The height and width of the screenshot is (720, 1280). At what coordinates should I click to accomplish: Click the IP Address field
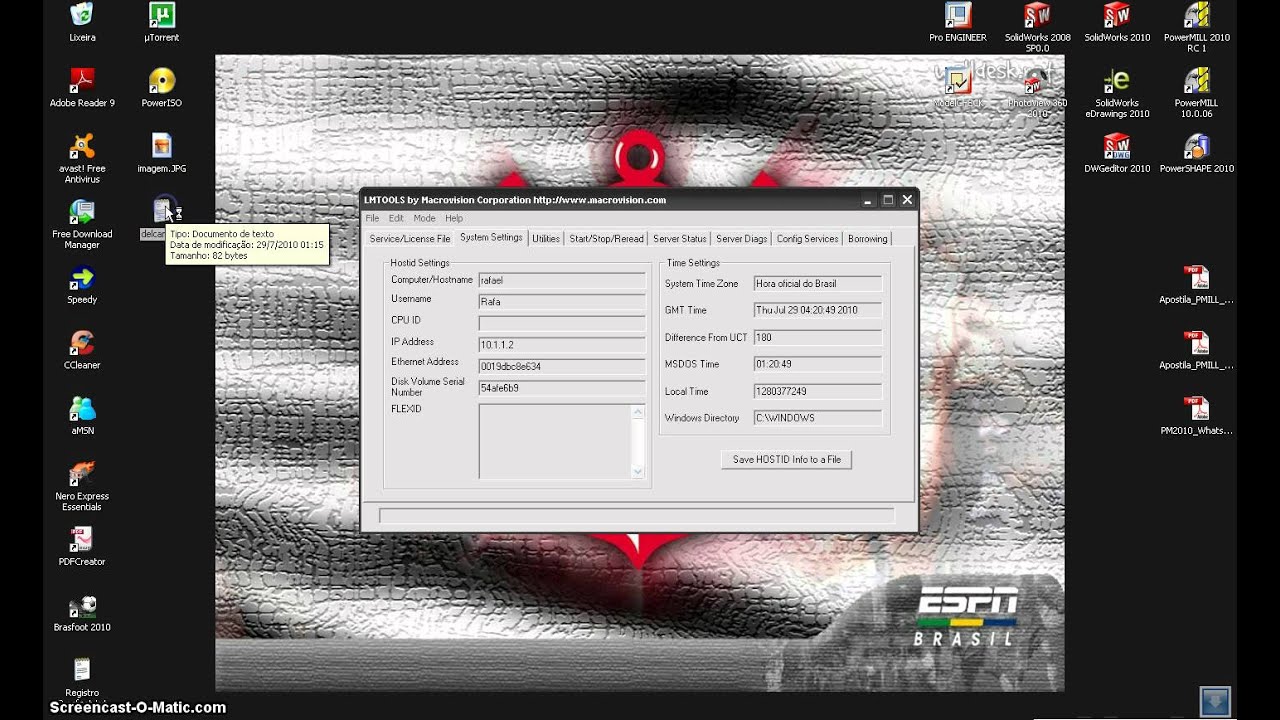562,345
